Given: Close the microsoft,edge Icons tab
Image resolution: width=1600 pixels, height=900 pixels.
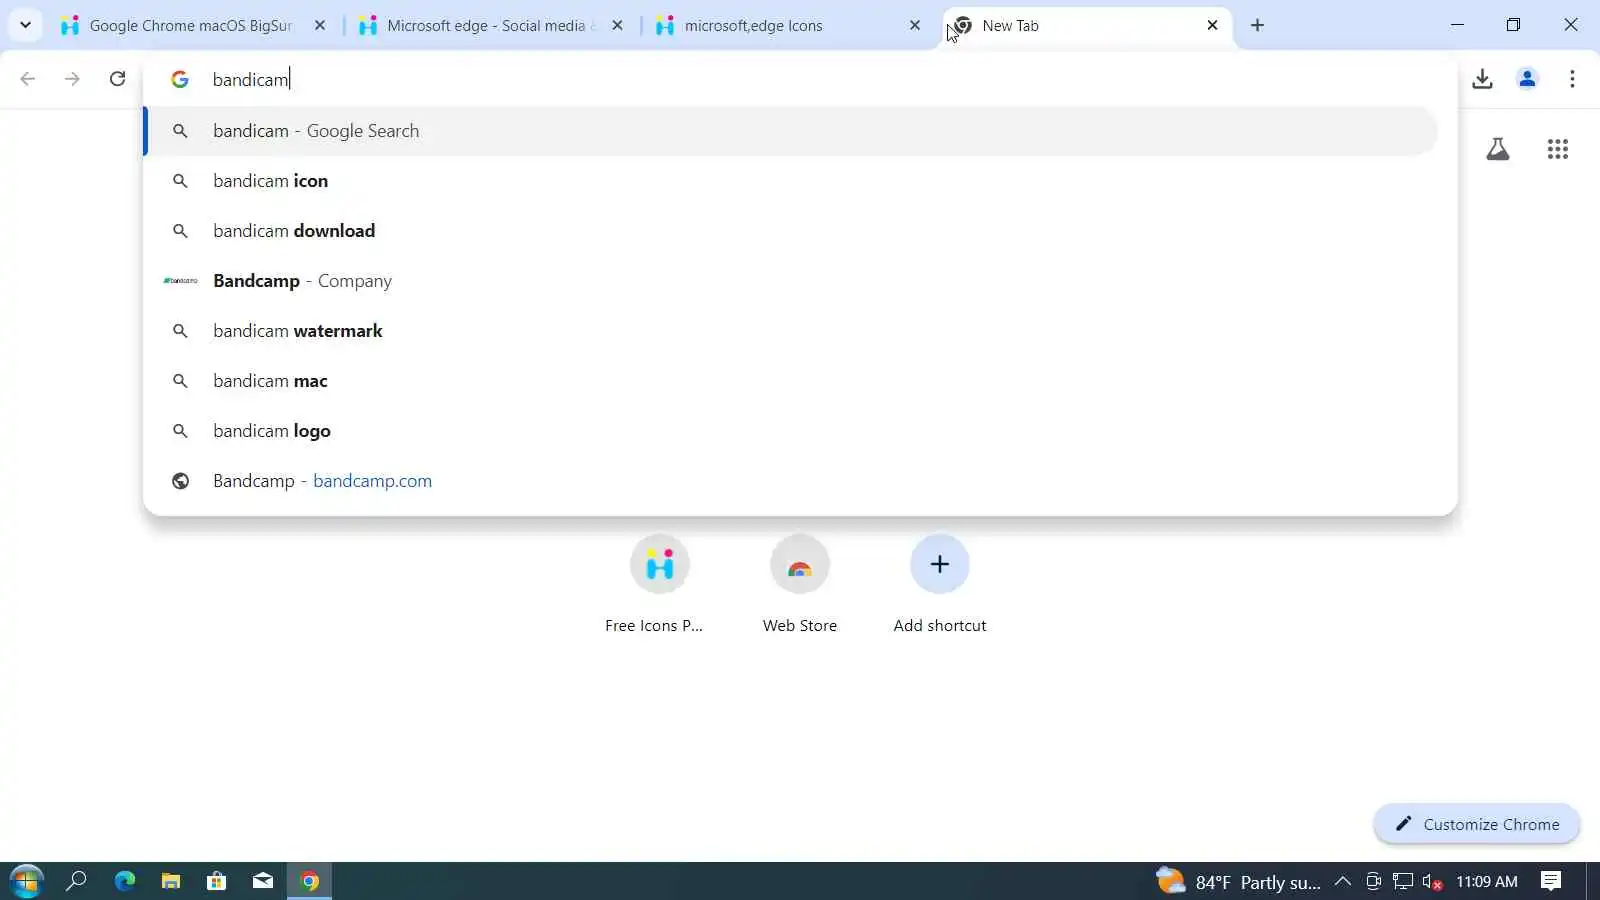Looking at the screenshot, I should 915,26.
